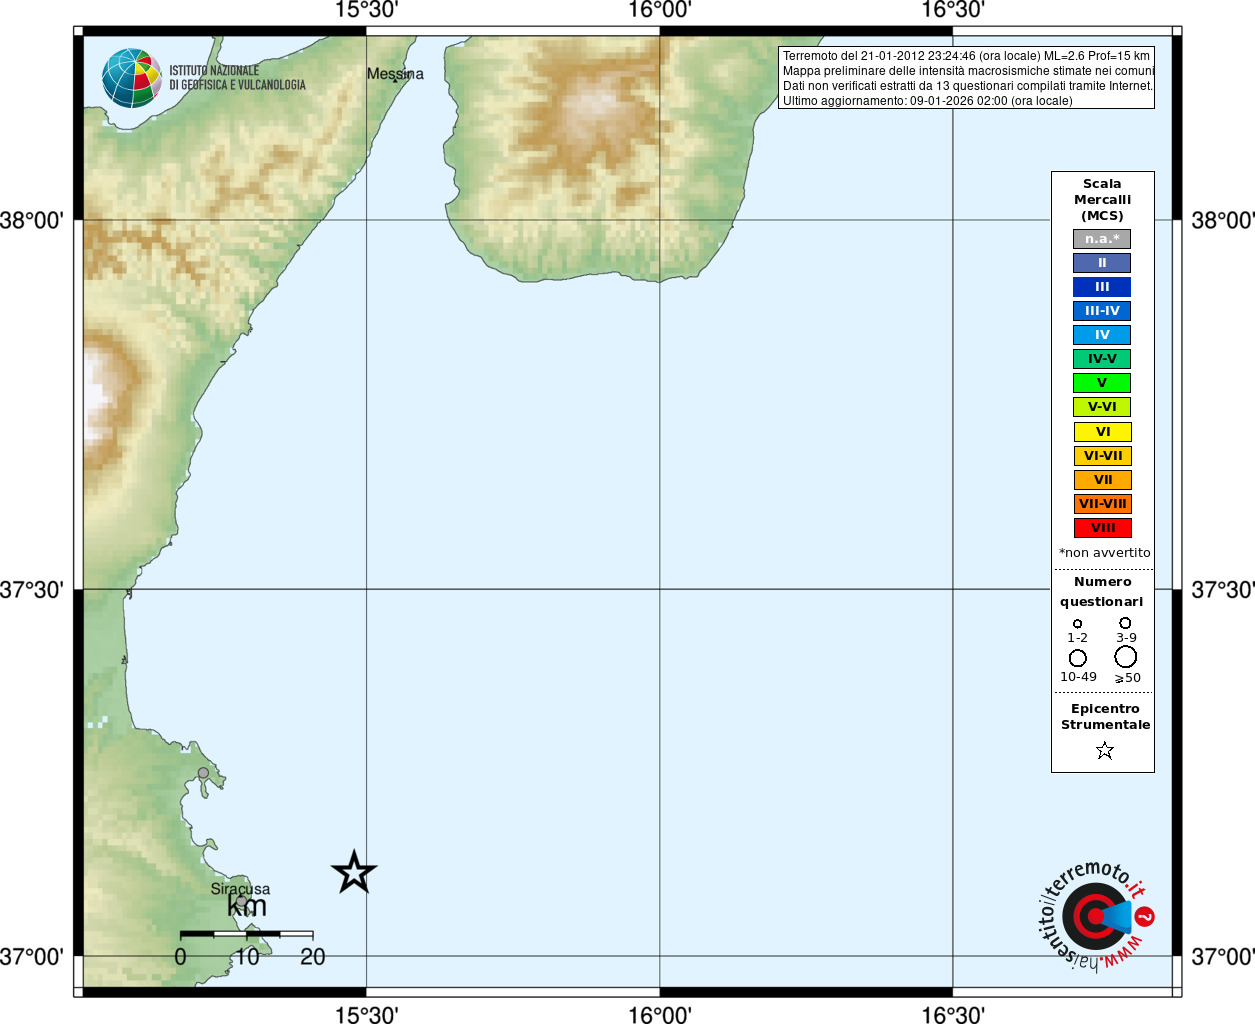1255x1024 pixels.
Task: Click the INGV globe logo
Action: (x=132, y=78)
